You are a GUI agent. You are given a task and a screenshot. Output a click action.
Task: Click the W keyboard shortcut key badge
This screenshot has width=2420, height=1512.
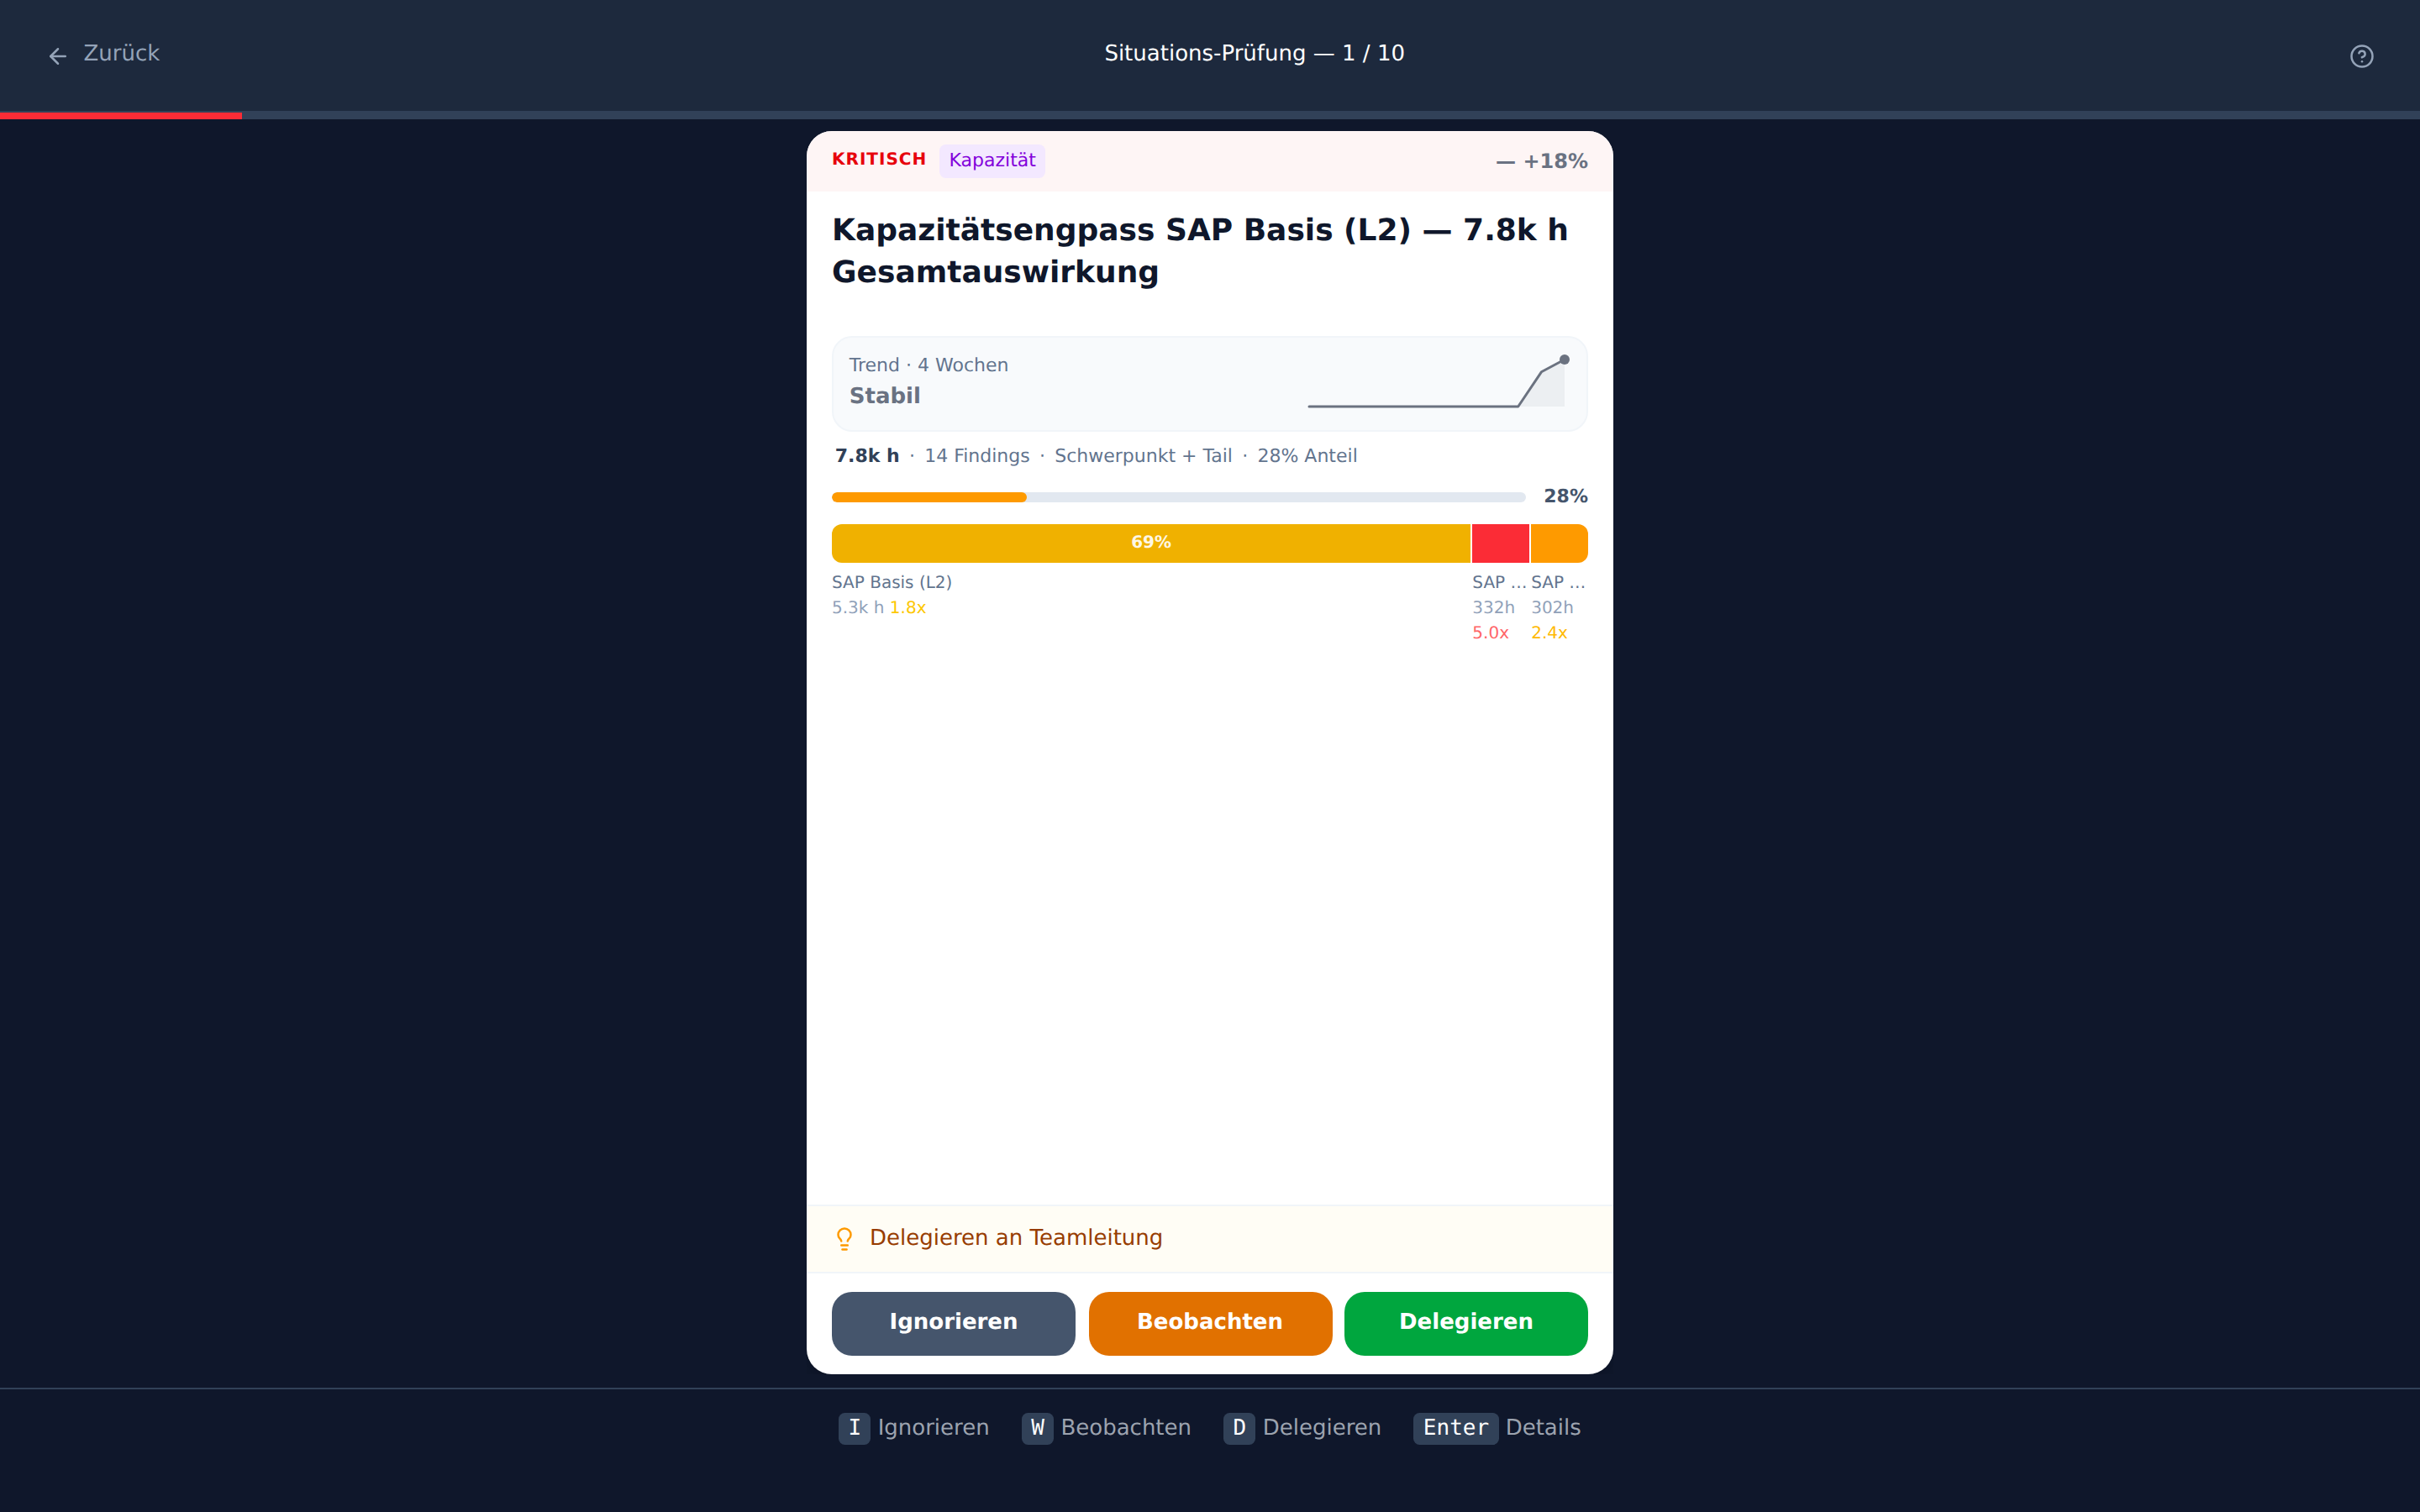coord(1037,1428)
